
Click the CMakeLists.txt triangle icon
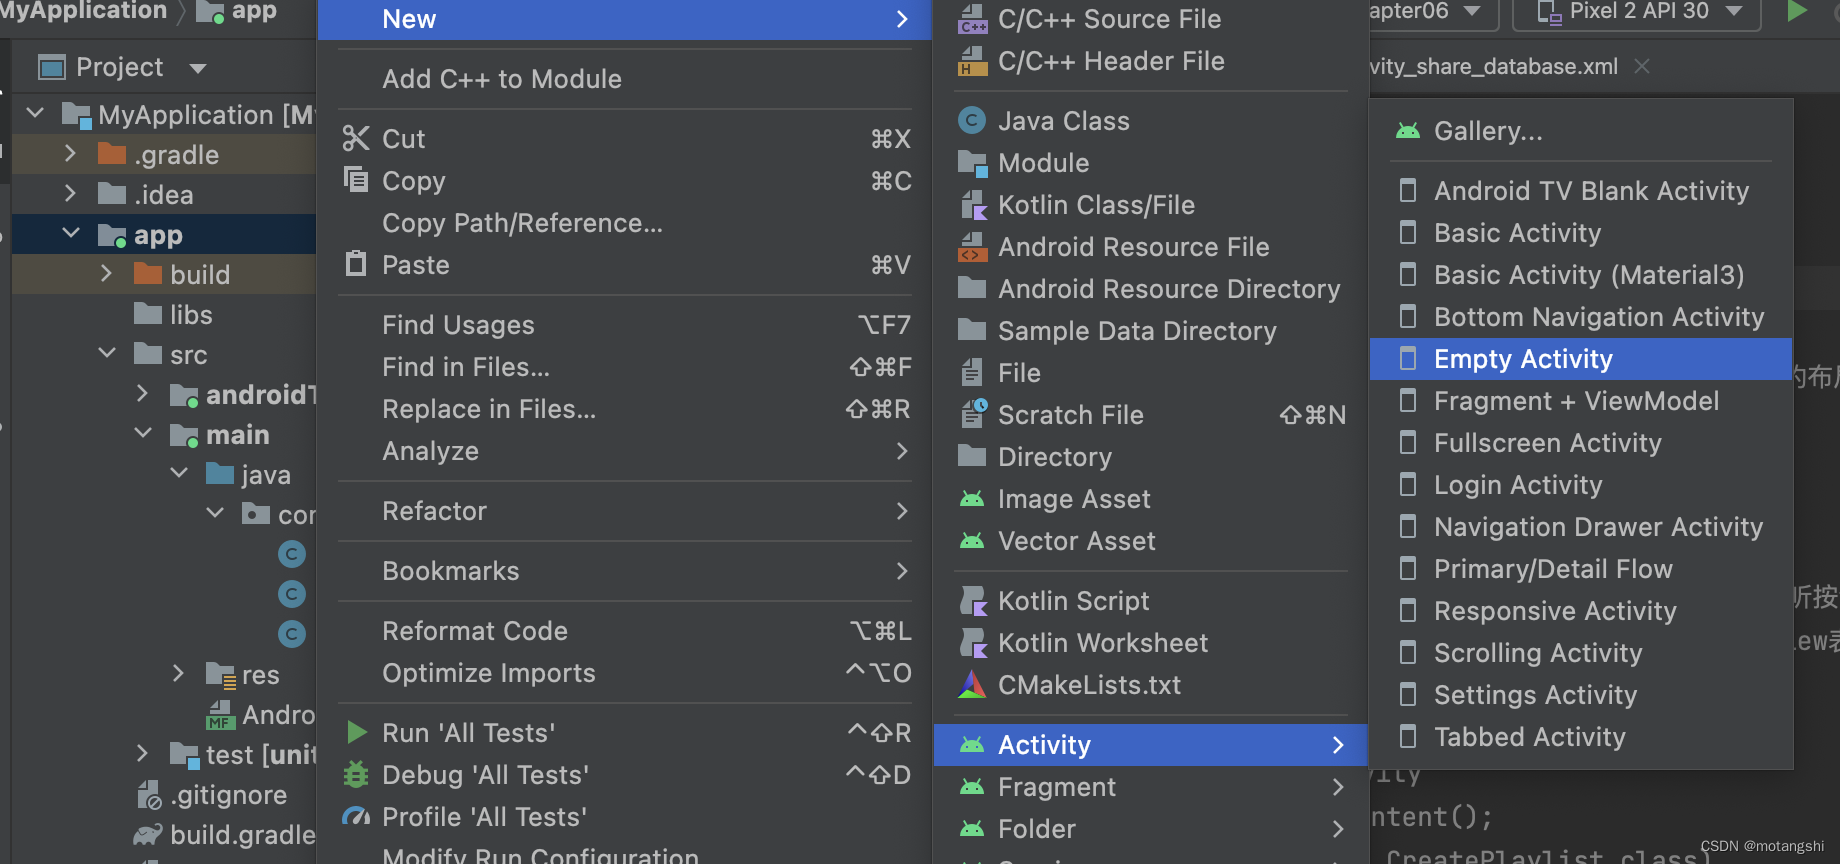[x=971, y=685]
